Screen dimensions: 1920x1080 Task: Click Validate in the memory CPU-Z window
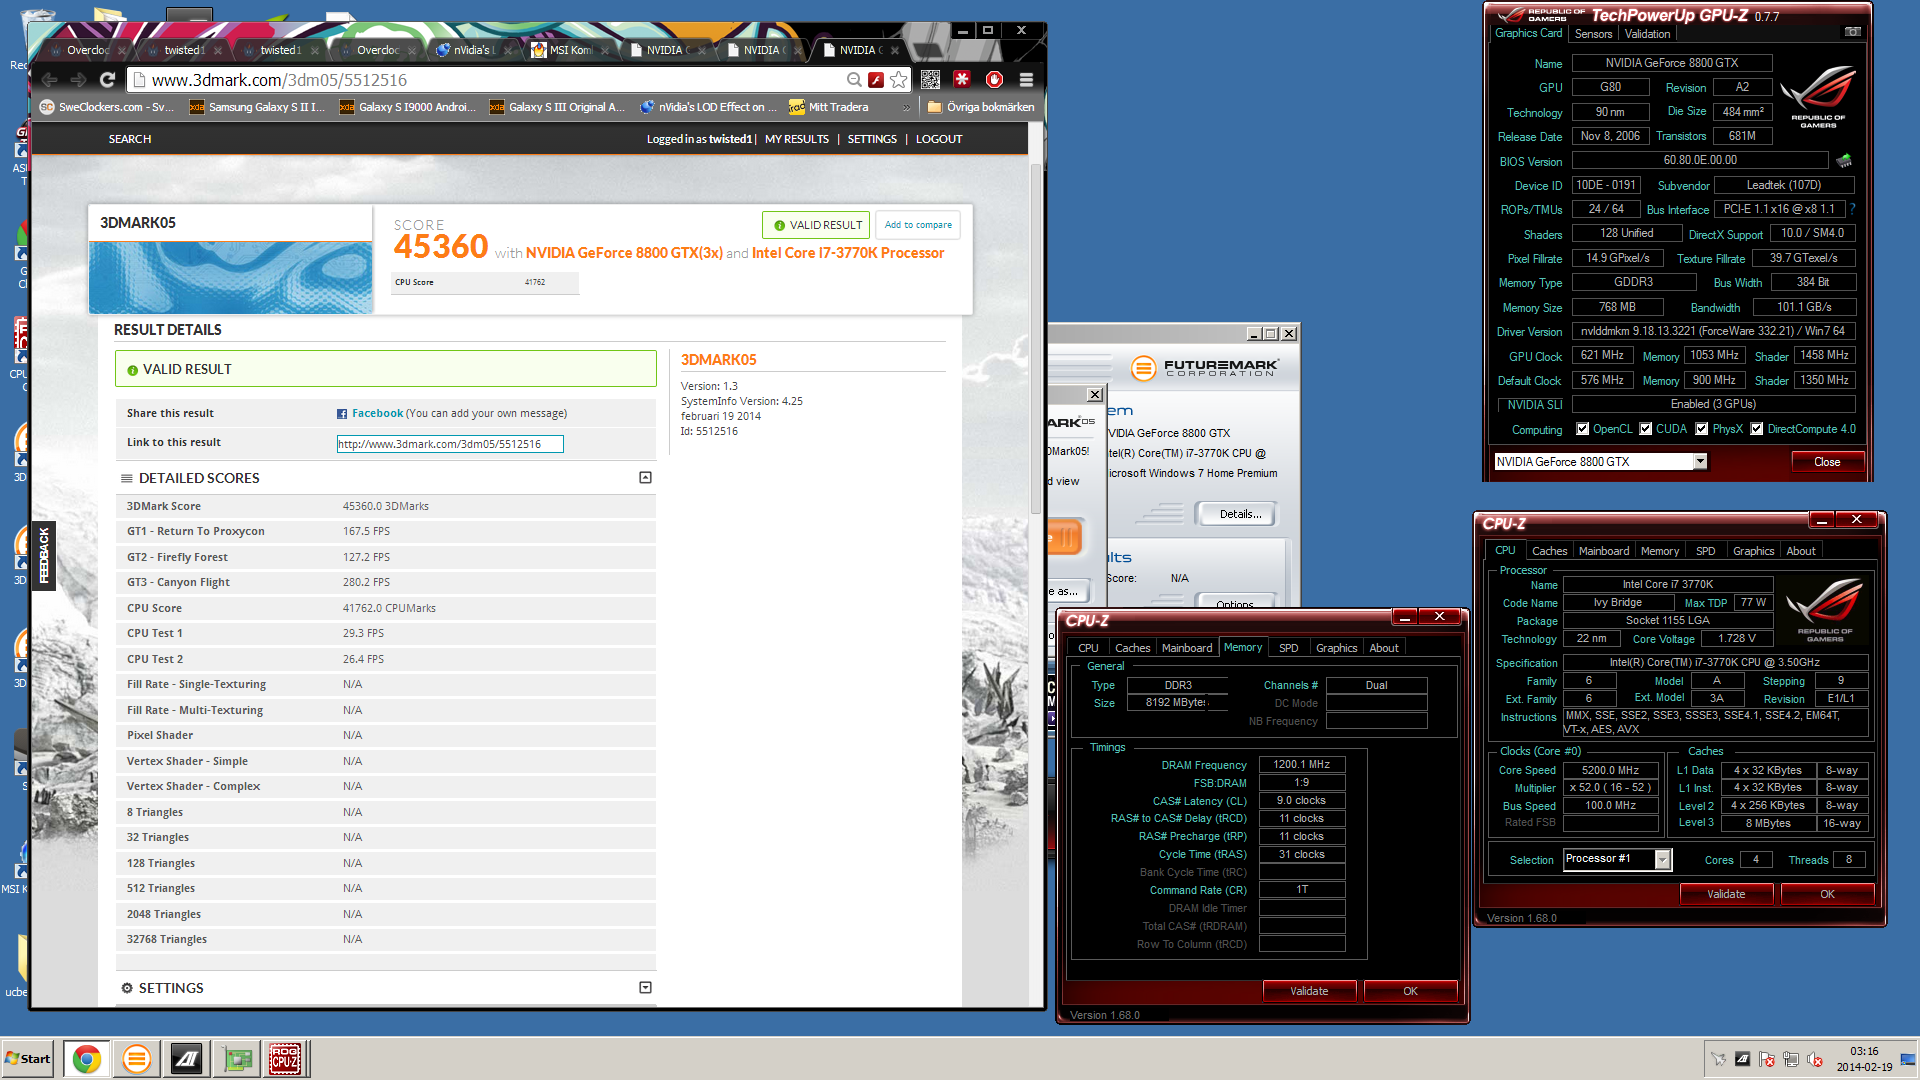[1309, 991]
